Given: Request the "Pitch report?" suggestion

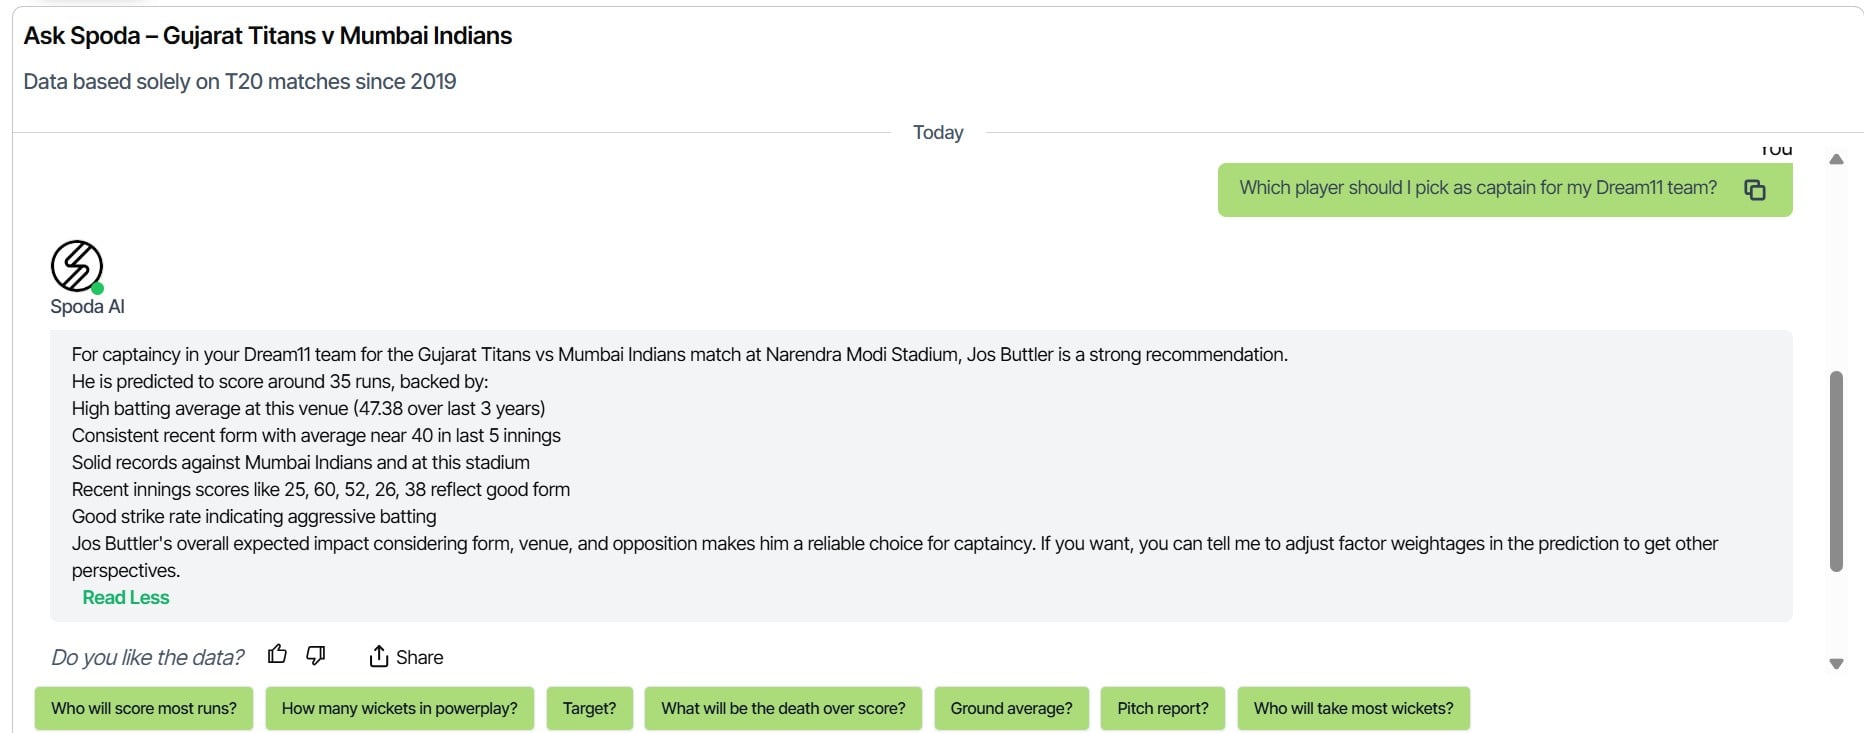Looking at the screenshot, I should [x=1162, y=708].
